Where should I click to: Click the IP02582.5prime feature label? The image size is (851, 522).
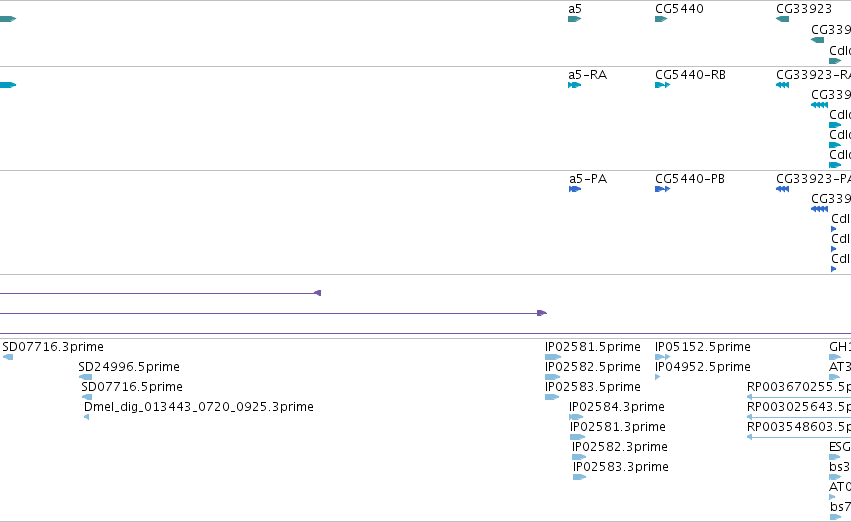tap(593, 367)
